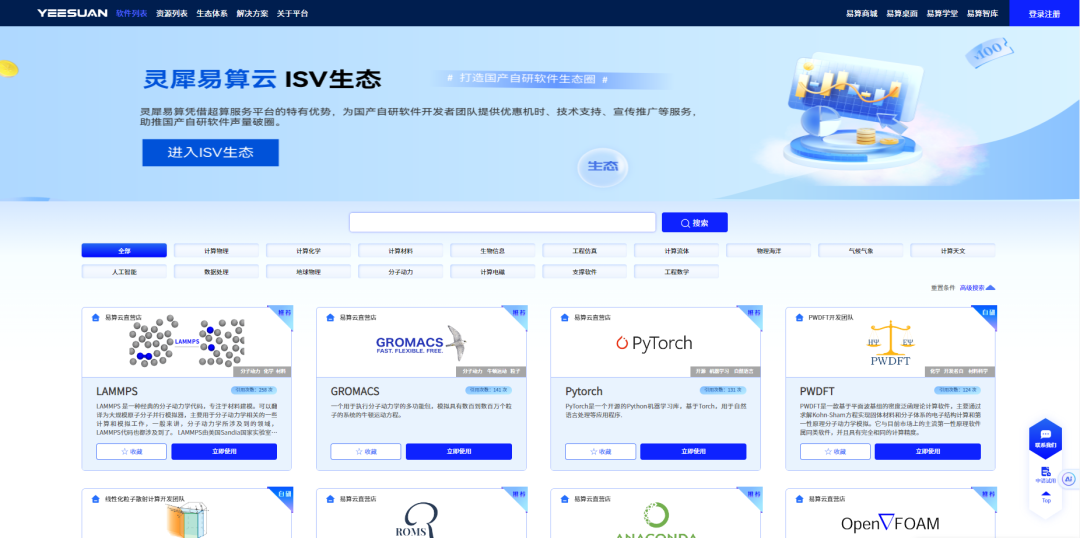Select the 生物信息 category filter
This screenshot has height=538, width=1080.
pos(492,251)
